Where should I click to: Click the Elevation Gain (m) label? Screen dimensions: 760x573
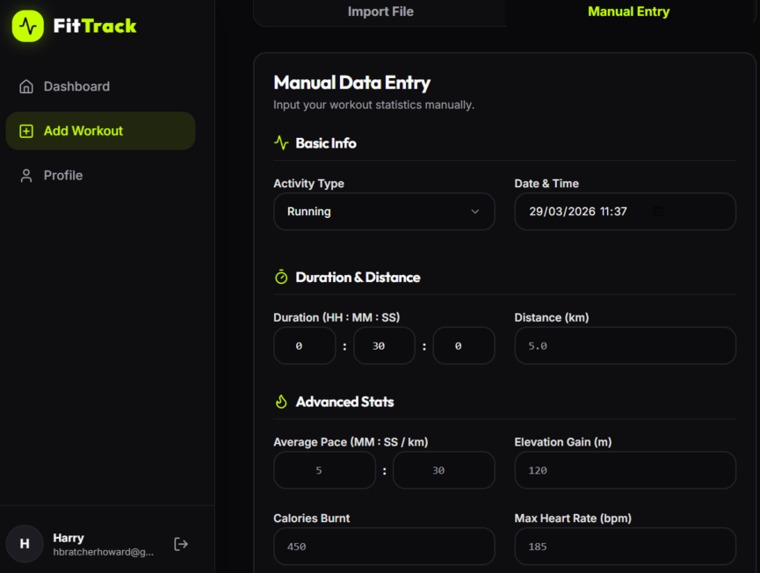tap(563, 442)
